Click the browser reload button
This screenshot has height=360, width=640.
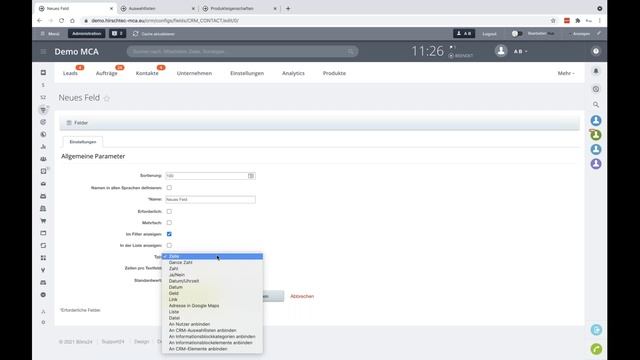pyautogui.click(x=61, y=20)
